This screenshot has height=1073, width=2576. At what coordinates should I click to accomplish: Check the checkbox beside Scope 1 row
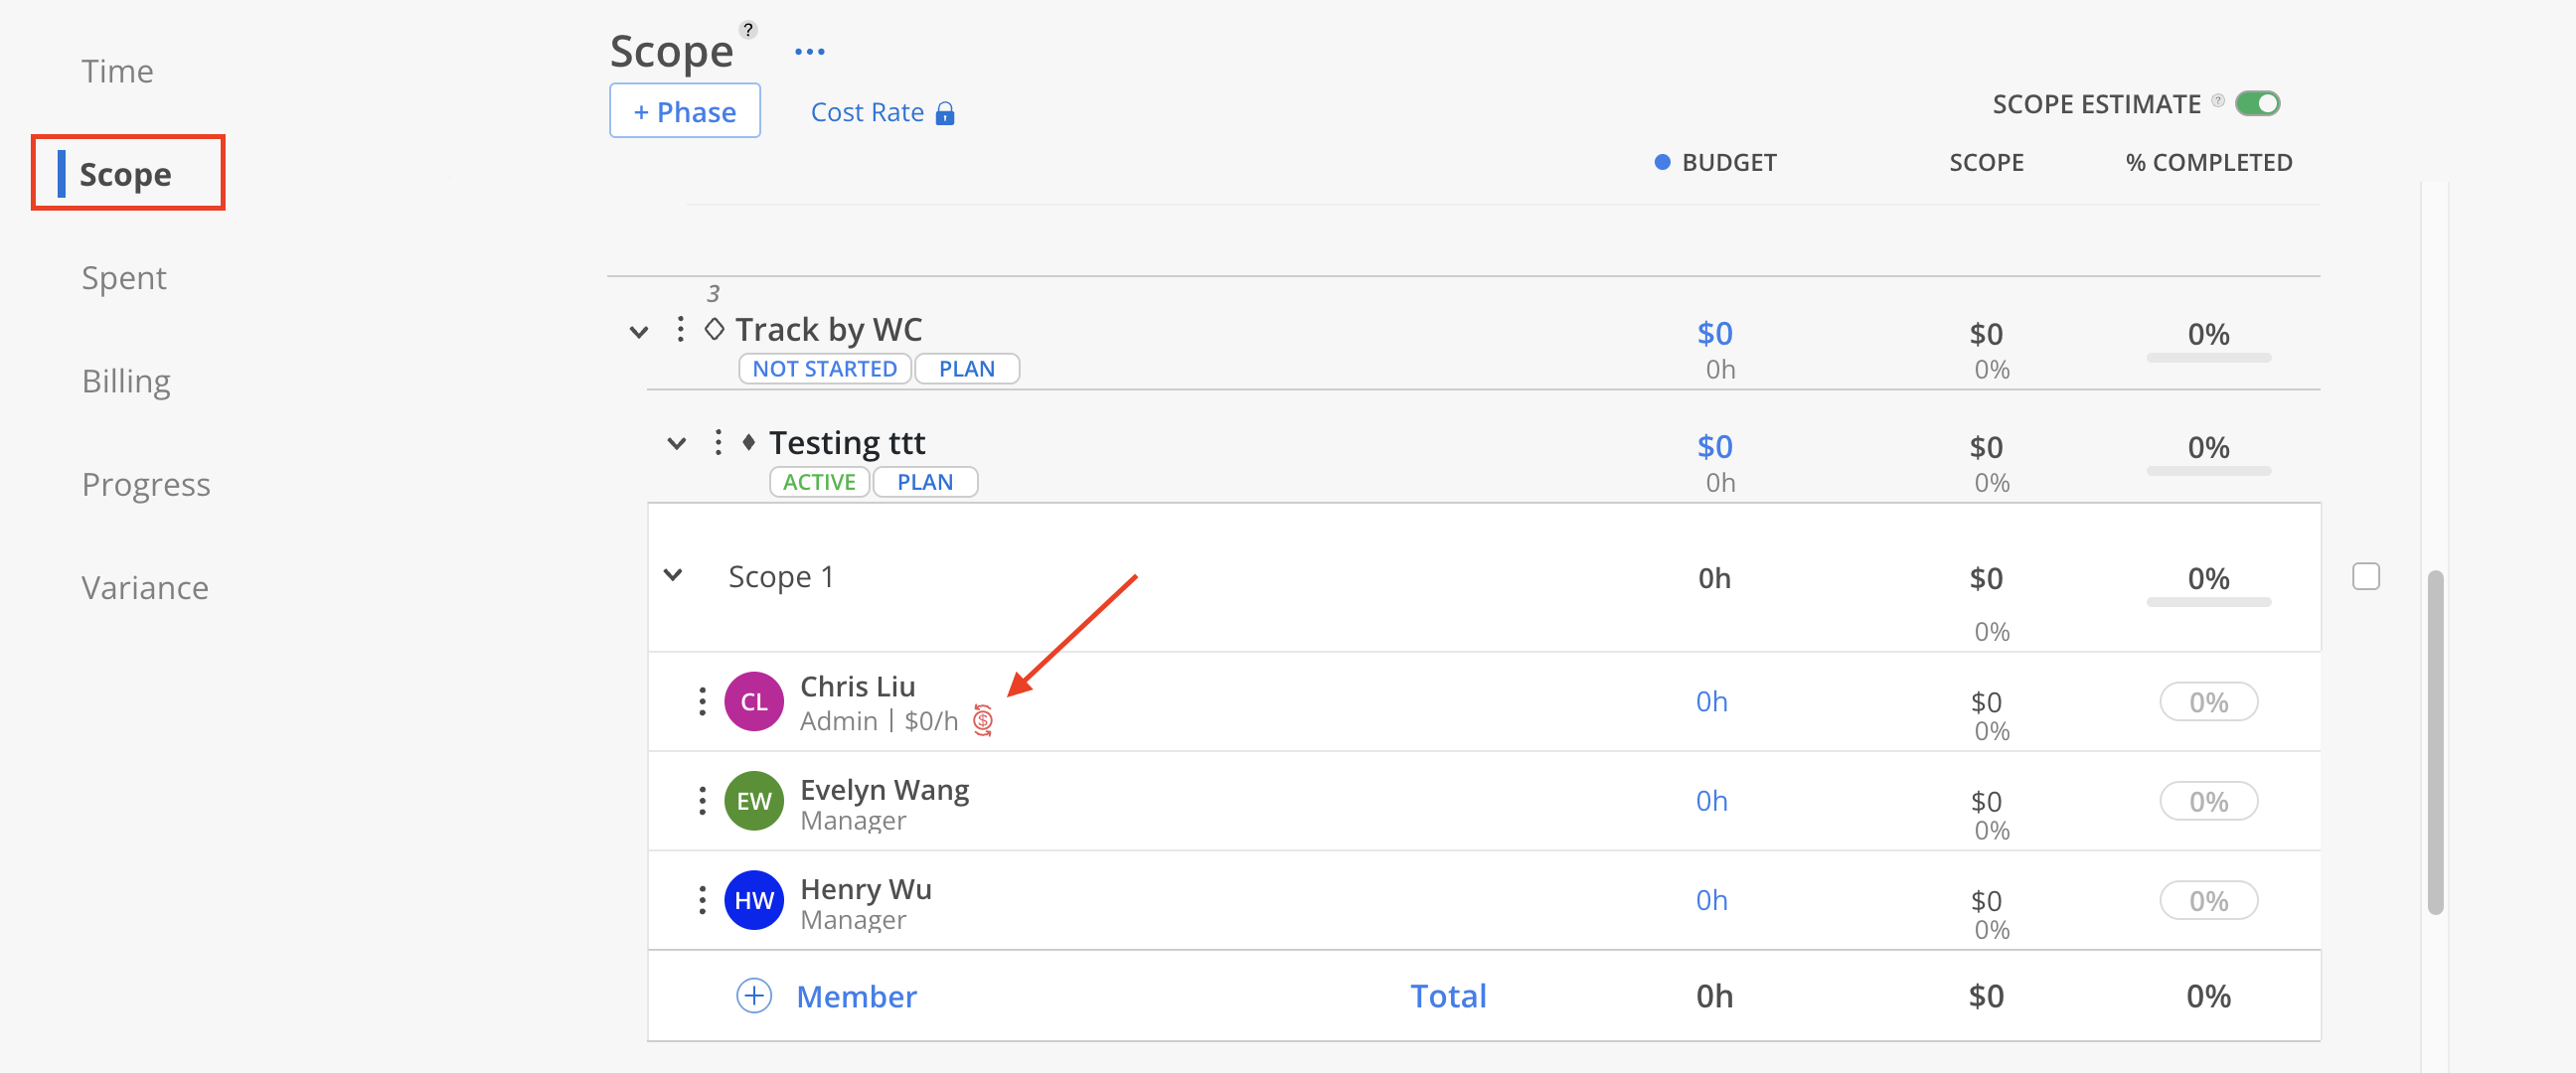click(x=2365, y=576)
